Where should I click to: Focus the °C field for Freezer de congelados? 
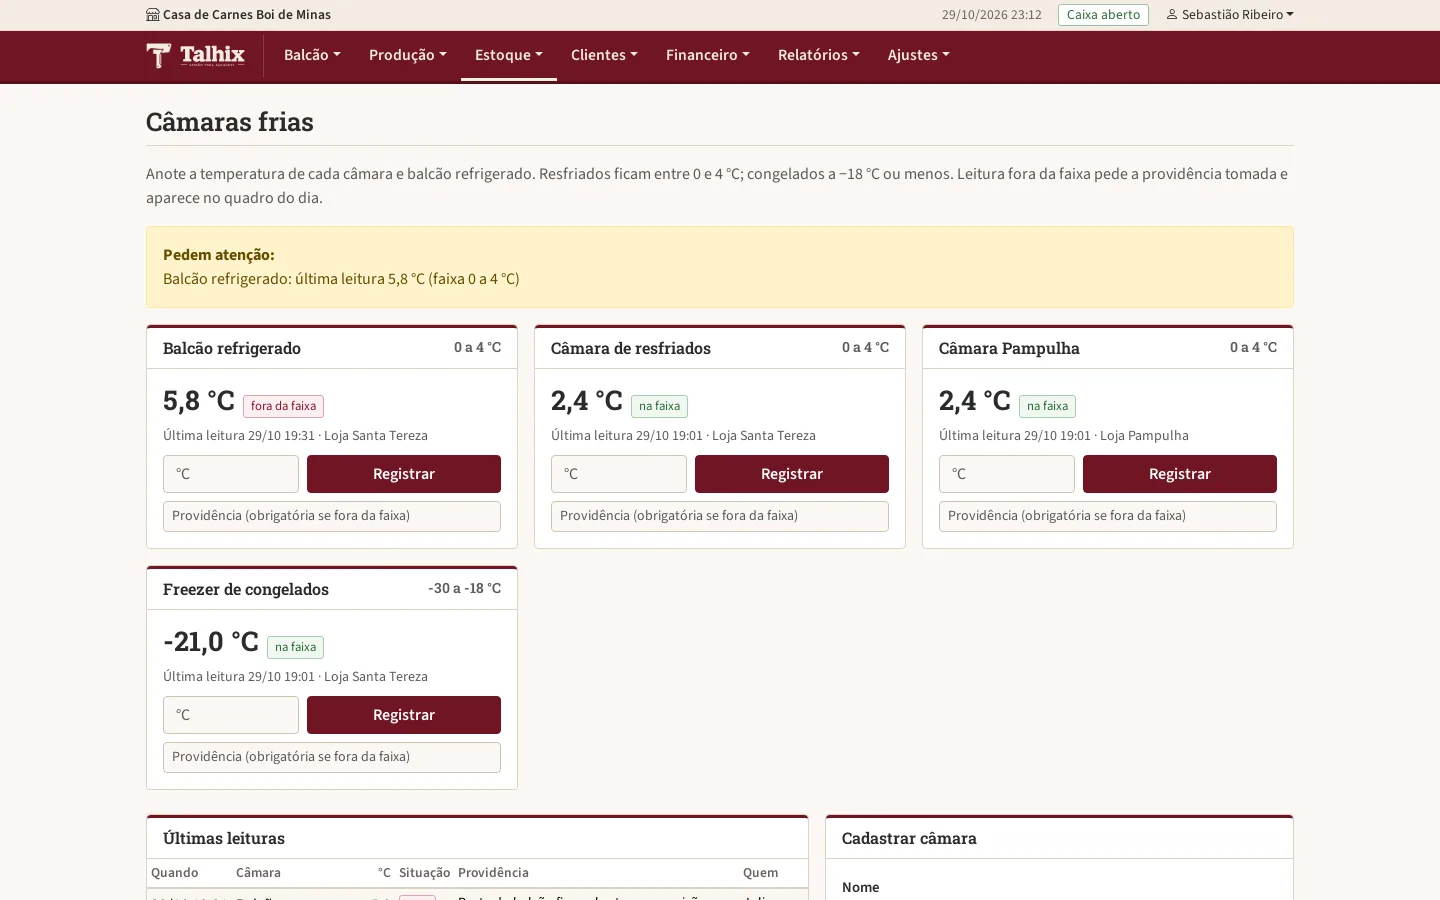[231, 715]
